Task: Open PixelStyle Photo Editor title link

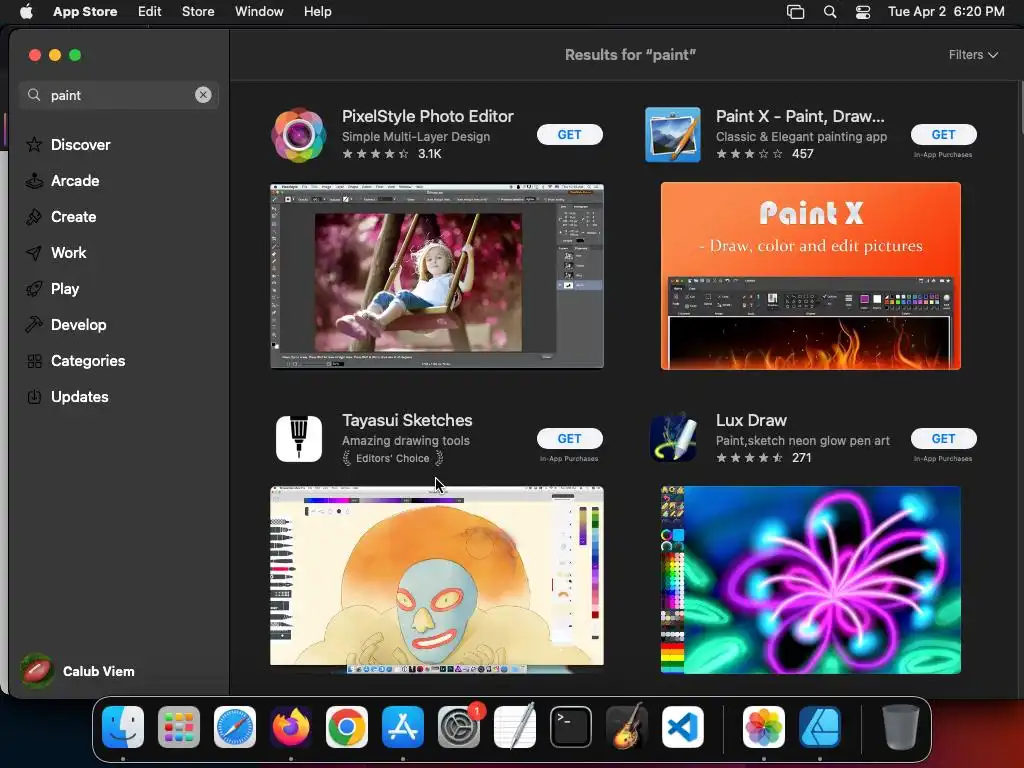Action: [427, 116]
